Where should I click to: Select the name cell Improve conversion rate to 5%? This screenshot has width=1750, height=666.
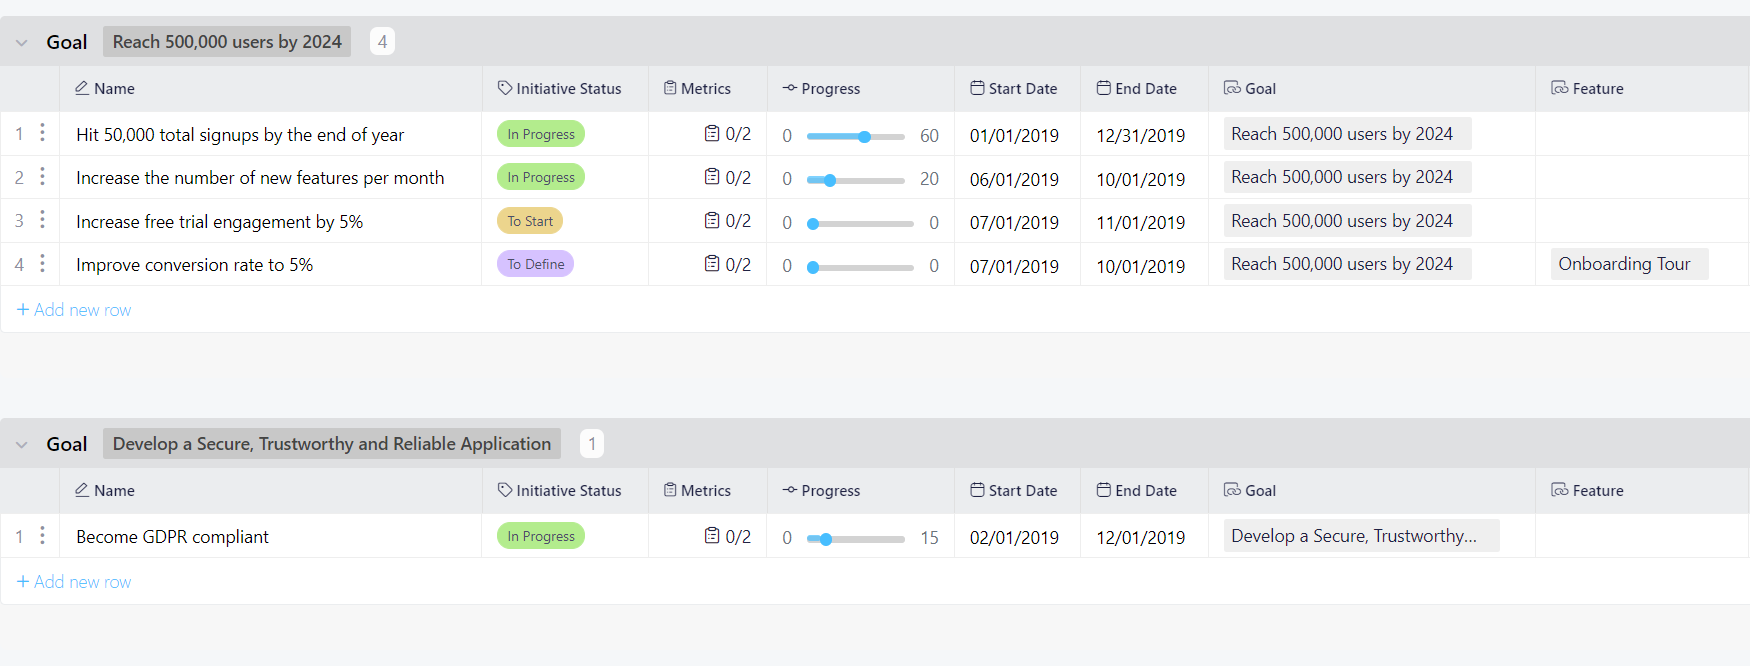click(x=271, y=264)
